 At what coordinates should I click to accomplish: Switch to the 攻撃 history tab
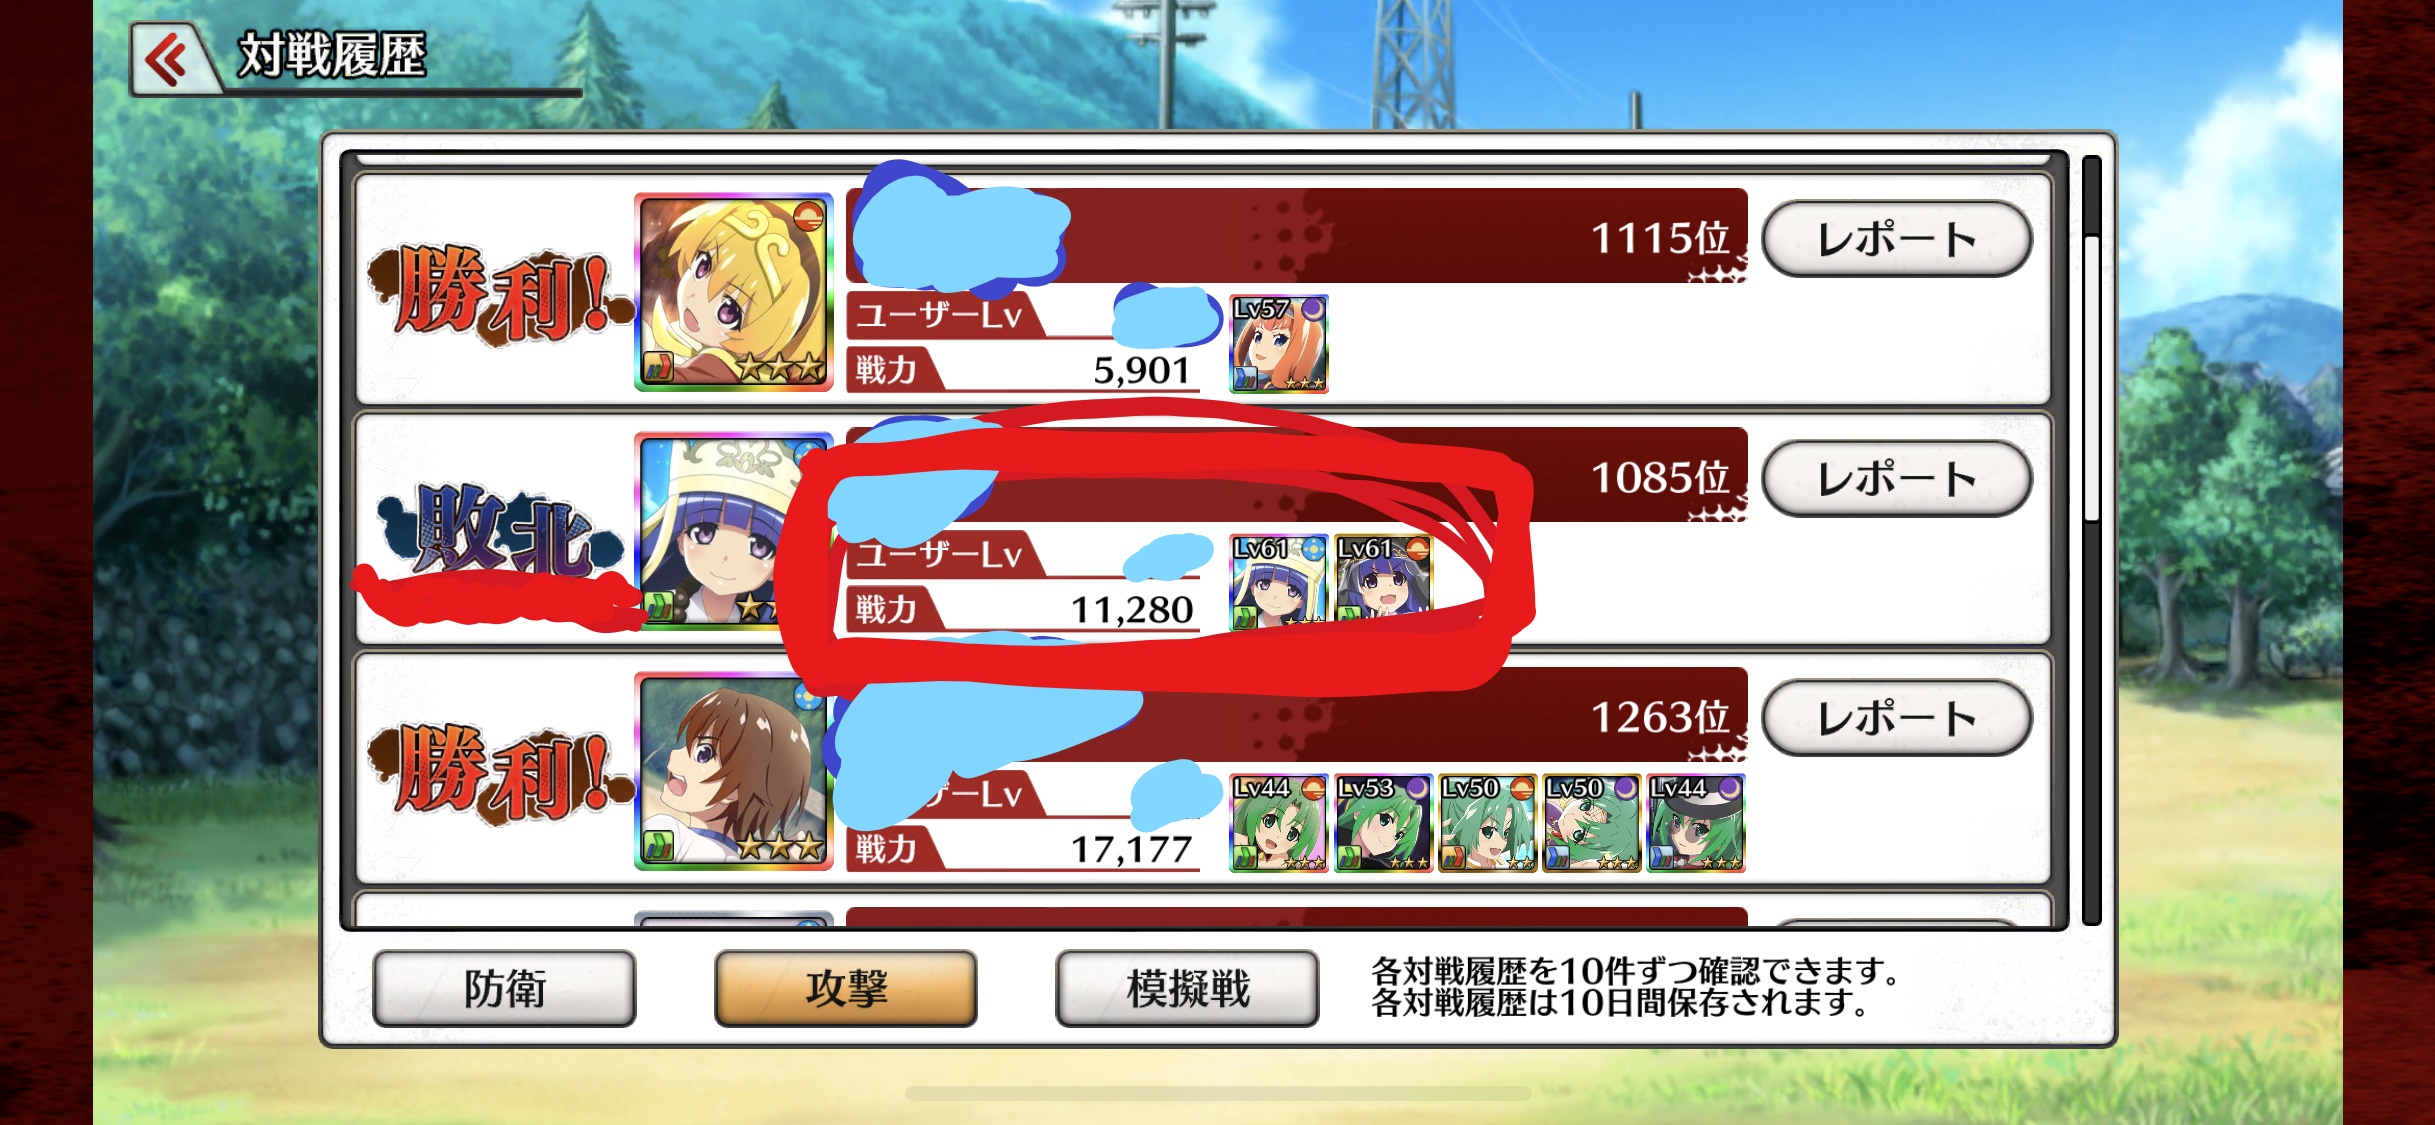pyautogui.click(x=846, y=989)
